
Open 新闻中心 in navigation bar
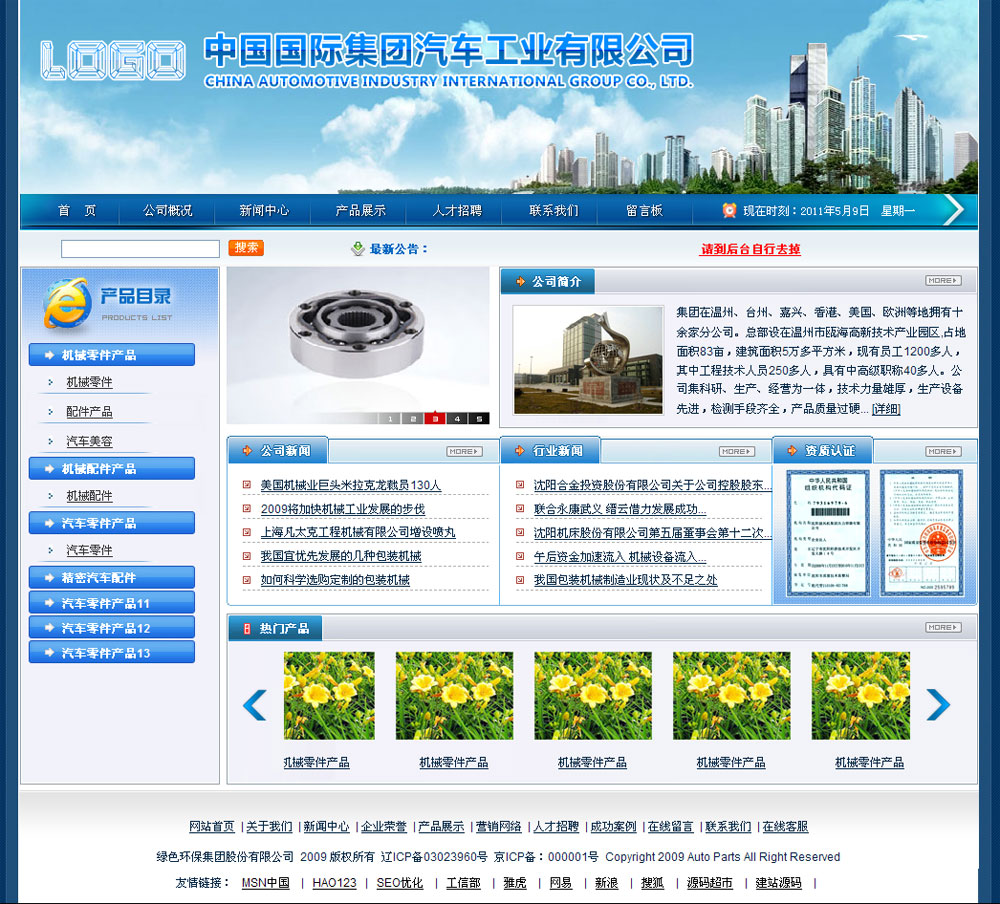(x=264, y=211)
